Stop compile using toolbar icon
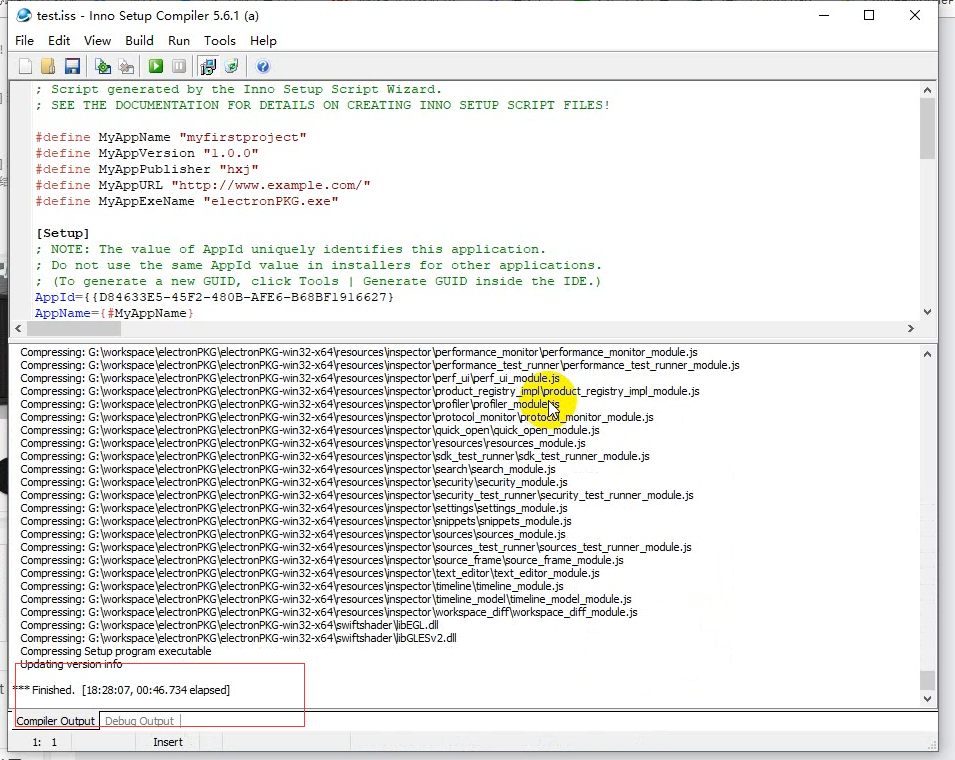The height and width of the screenshot is (760, 955). click(x=126, y=66)
